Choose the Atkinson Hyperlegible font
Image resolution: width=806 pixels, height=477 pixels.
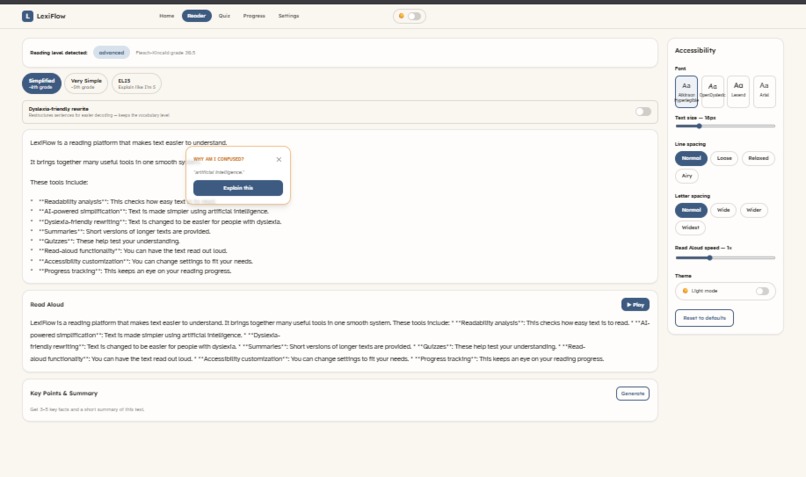[686, 91]
